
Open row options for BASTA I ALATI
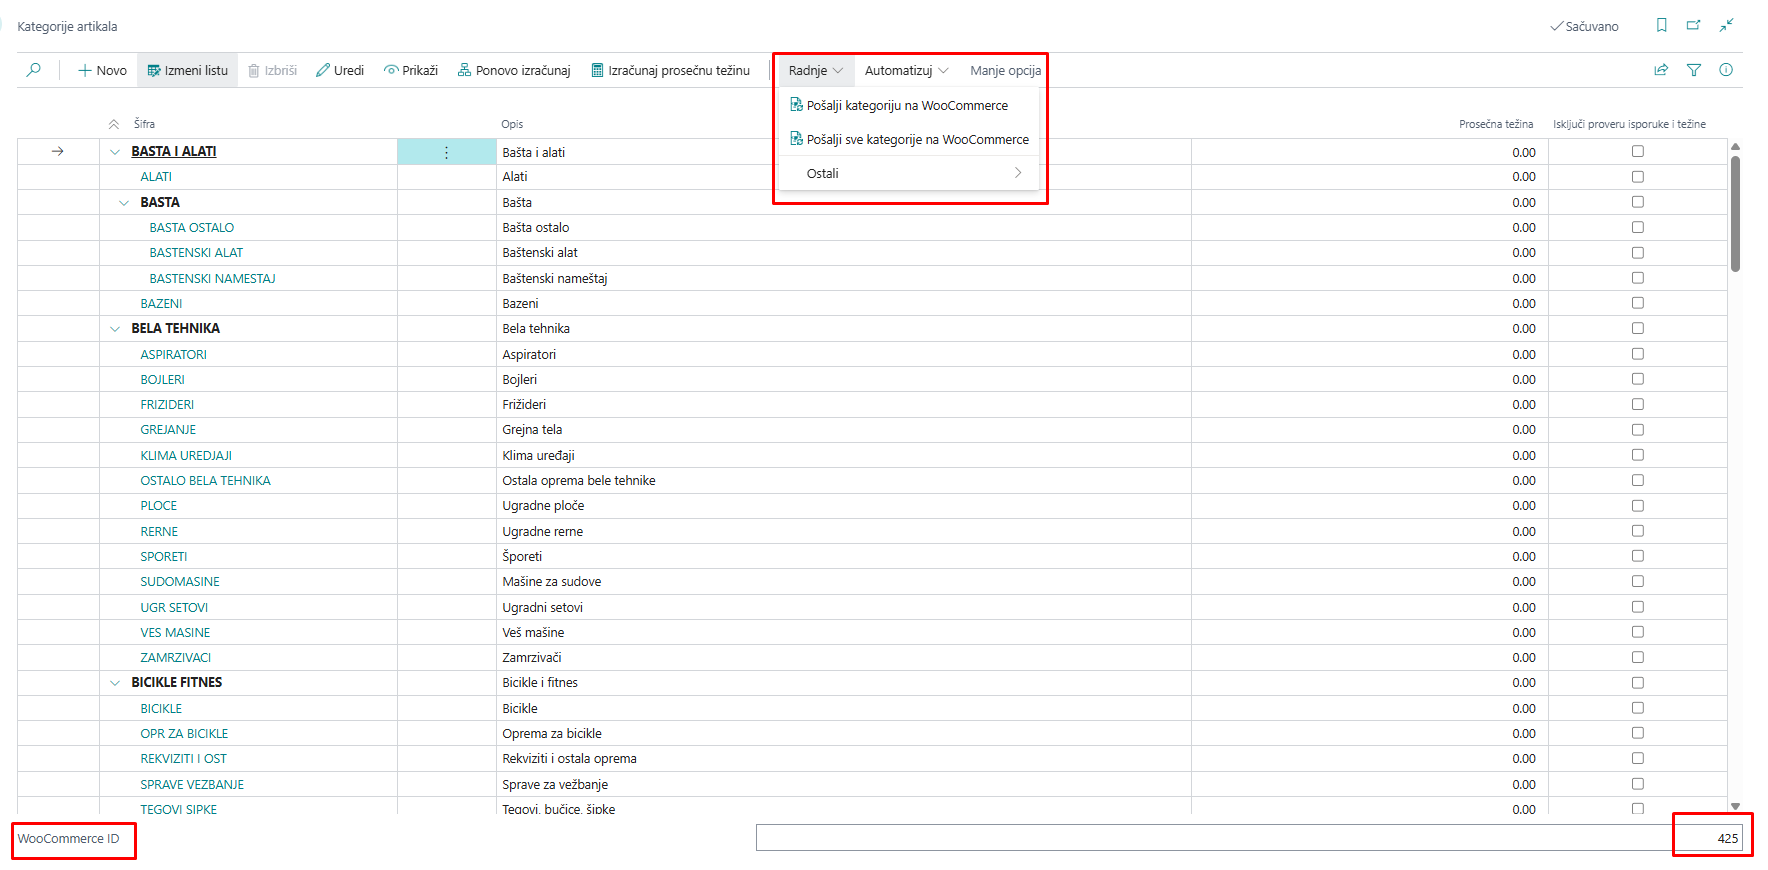click(x=446, y=152)
